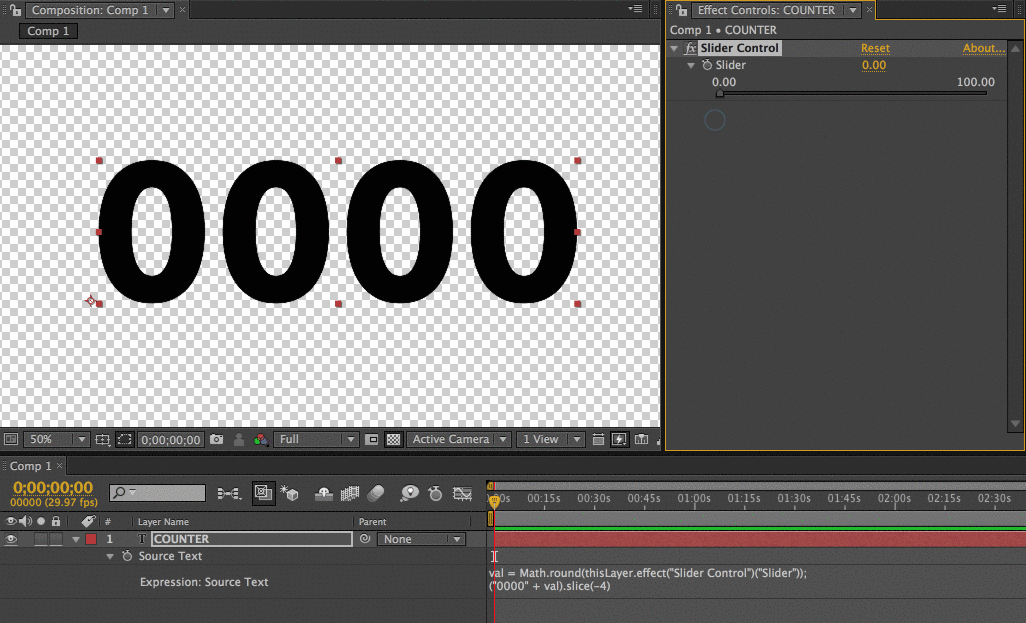The image size is (1026, 623).
Task: Open the Composition panel flyout menu
Action: [x=635, y=9]
